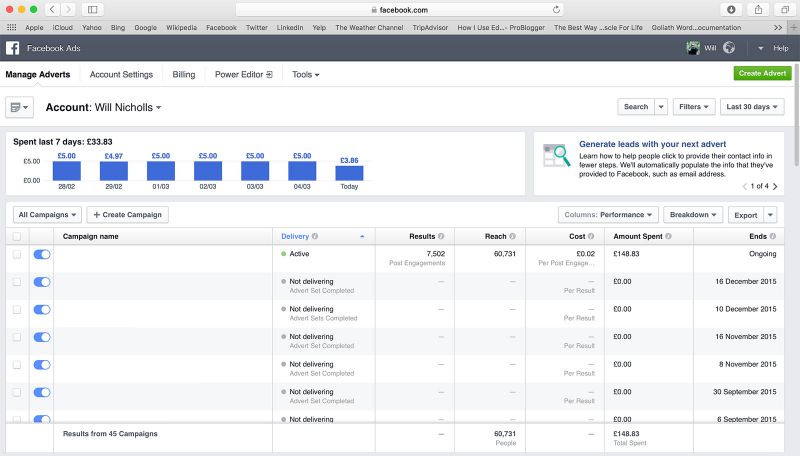Click the Safari back arrow
The height and width of the screenshot is (456, 800).
[x=52, y=9]
